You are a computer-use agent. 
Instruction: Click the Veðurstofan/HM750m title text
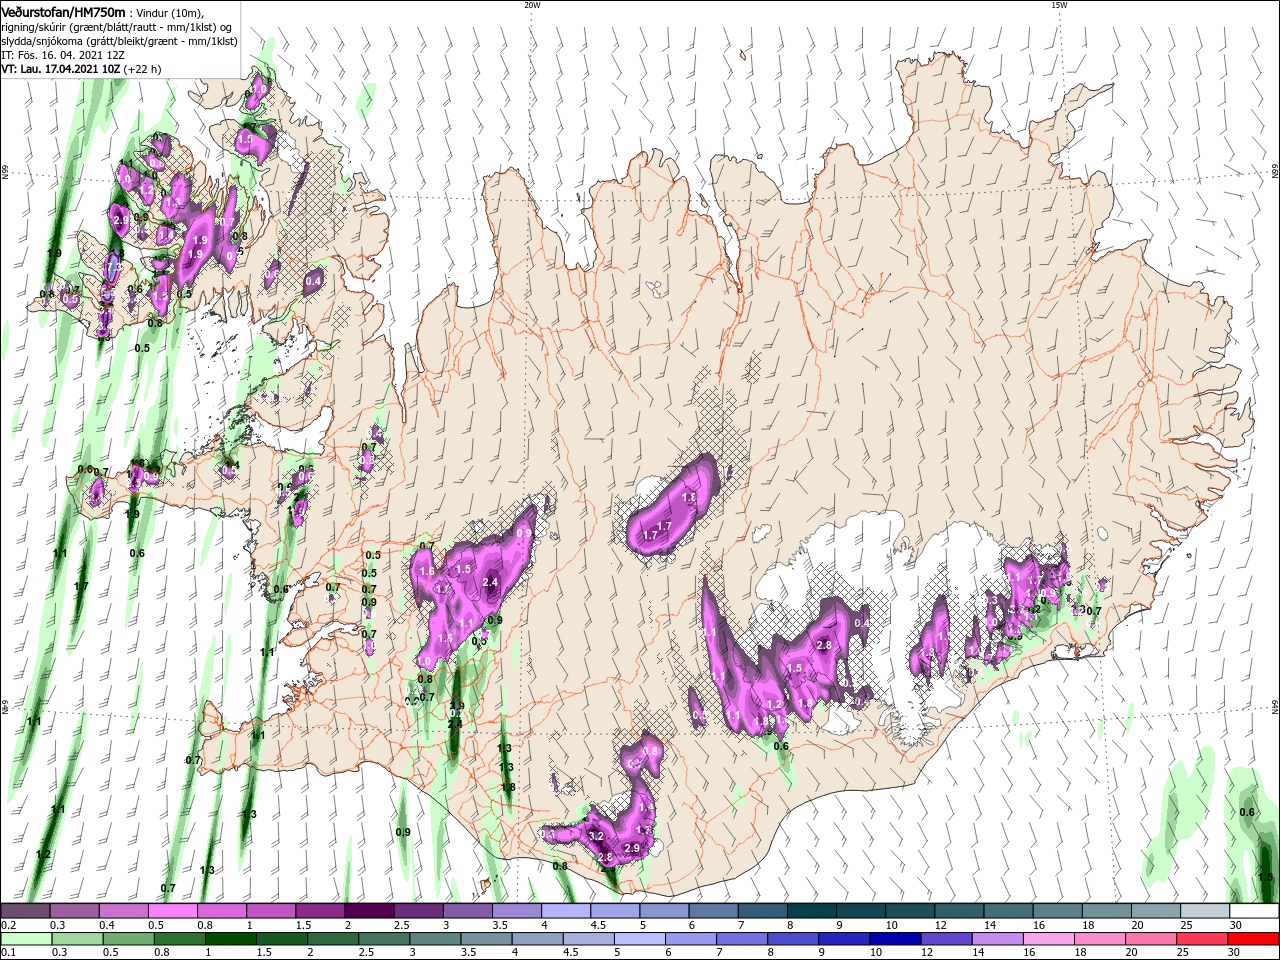point(63,11)
